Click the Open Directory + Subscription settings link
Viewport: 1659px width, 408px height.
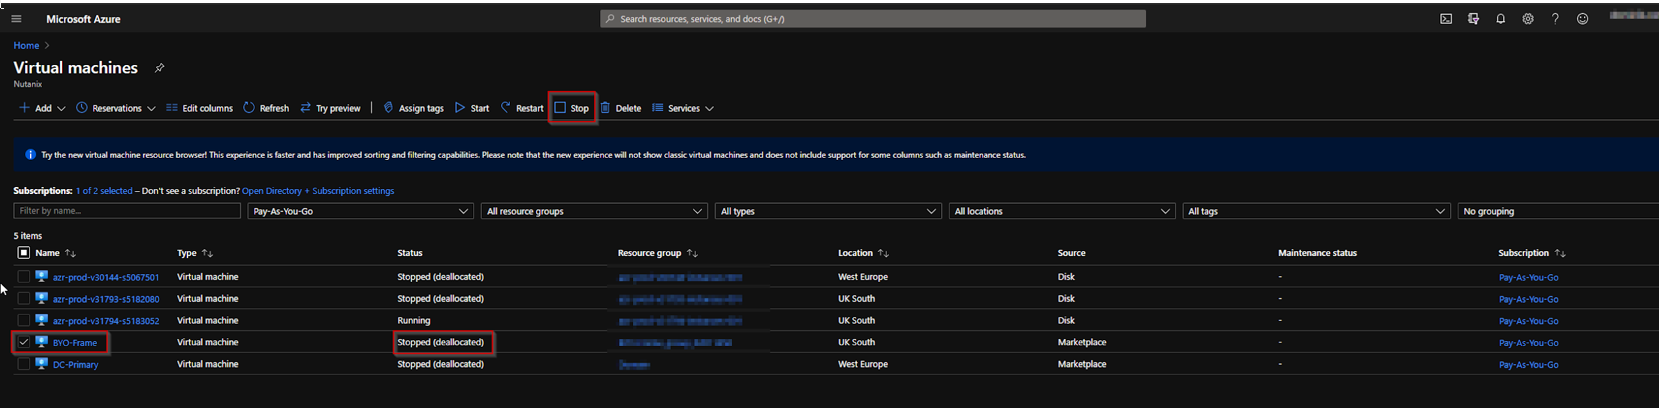[x=318, y=191]
